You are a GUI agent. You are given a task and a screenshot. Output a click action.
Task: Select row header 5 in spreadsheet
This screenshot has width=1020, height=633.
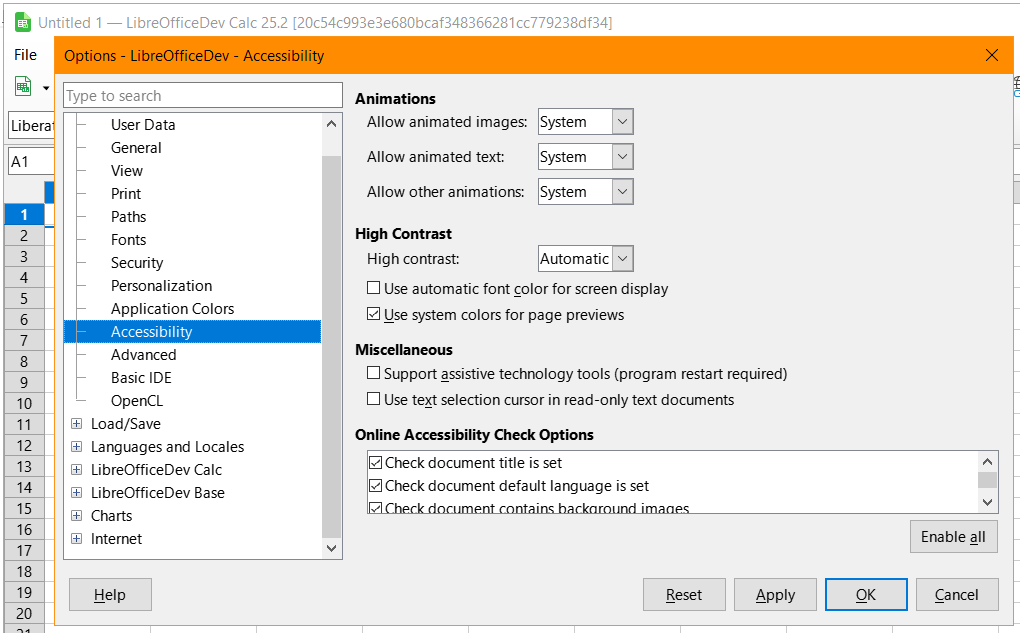tap(24, 299)
